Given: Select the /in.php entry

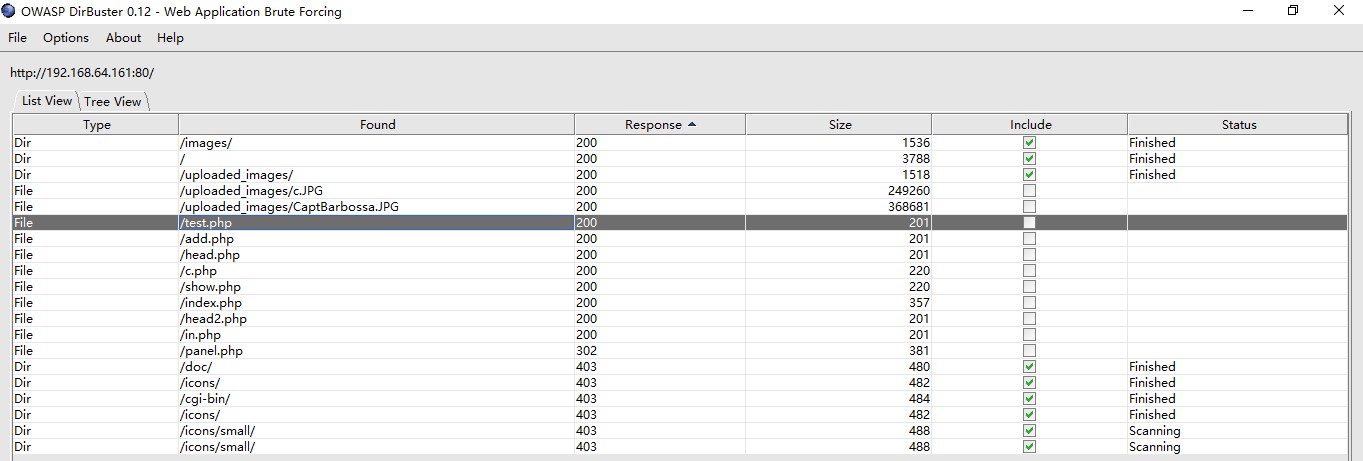Looking at the screenshot, I should [x=200, y=335].
